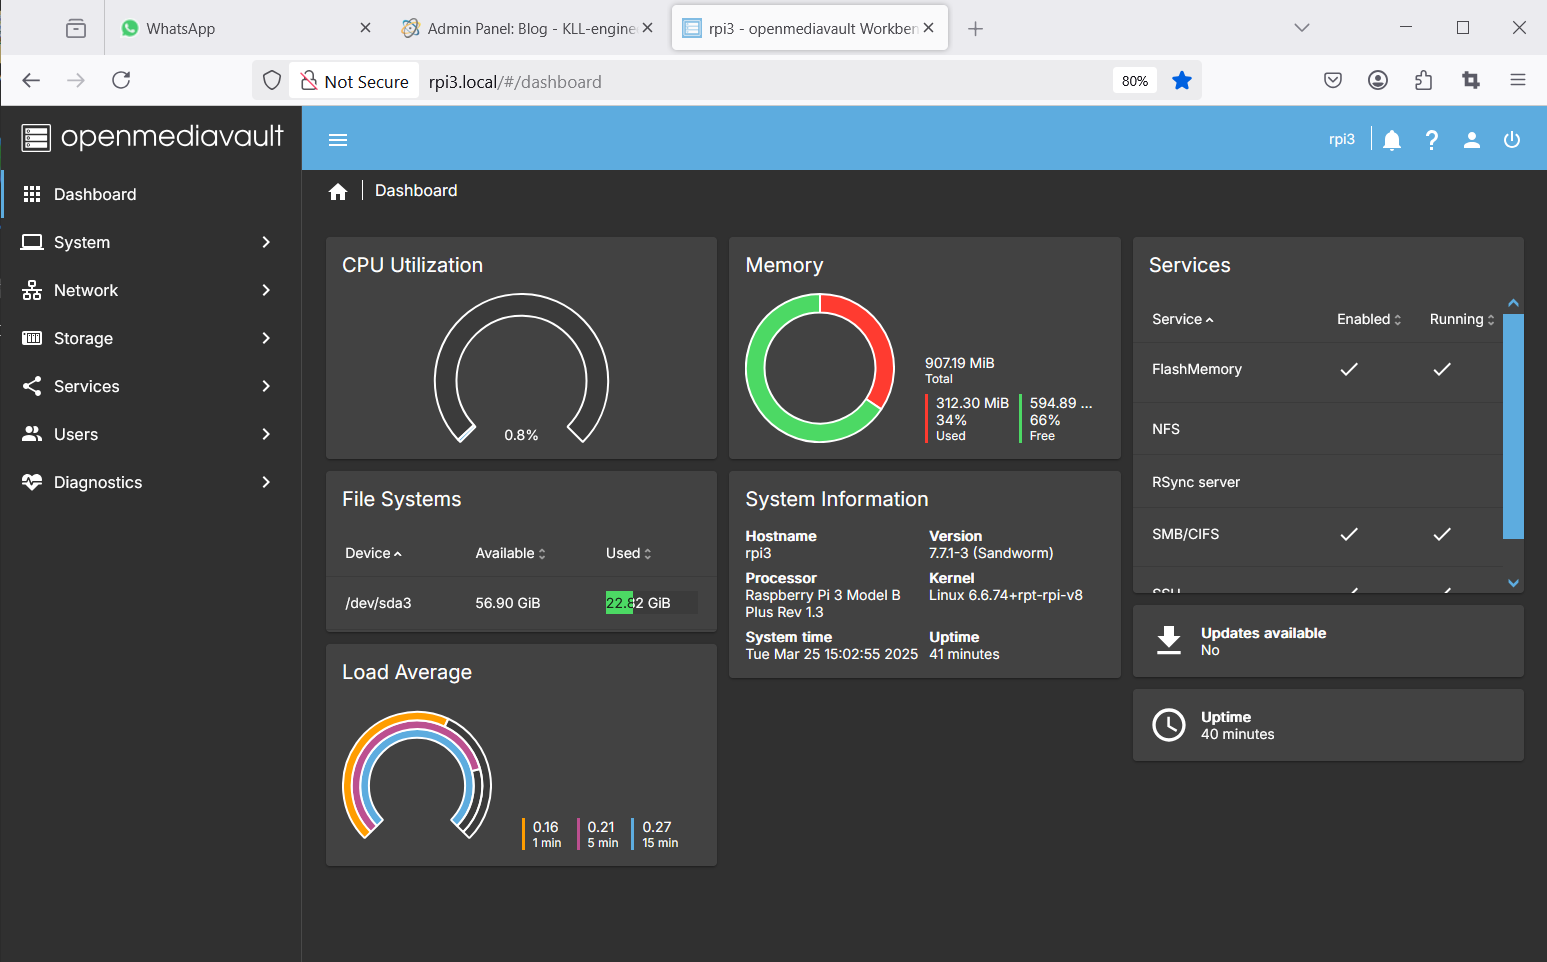Expand the System menu
This screenshot has height=962, width=1547.
(151, 242)
